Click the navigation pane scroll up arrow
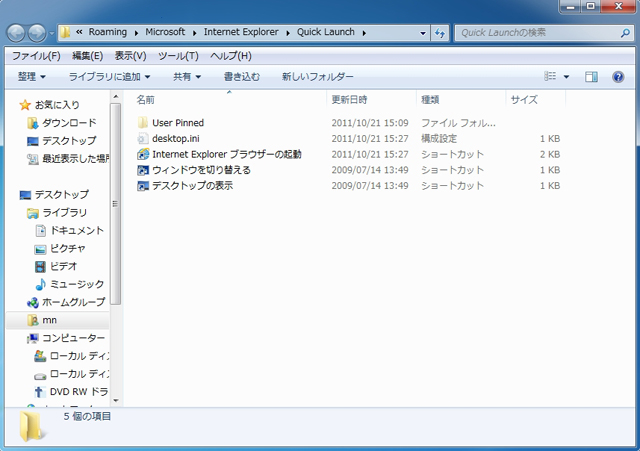Image resolution: width=640 pixels, height=451 pixels. 116,97
